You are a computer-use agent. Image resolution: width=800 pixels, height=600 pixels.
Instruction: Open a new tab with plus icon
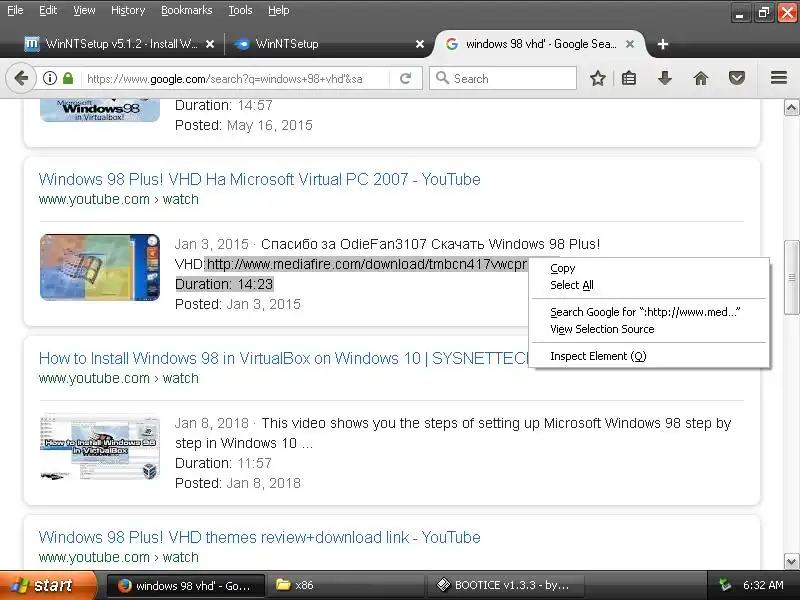(x=663, y=44)
